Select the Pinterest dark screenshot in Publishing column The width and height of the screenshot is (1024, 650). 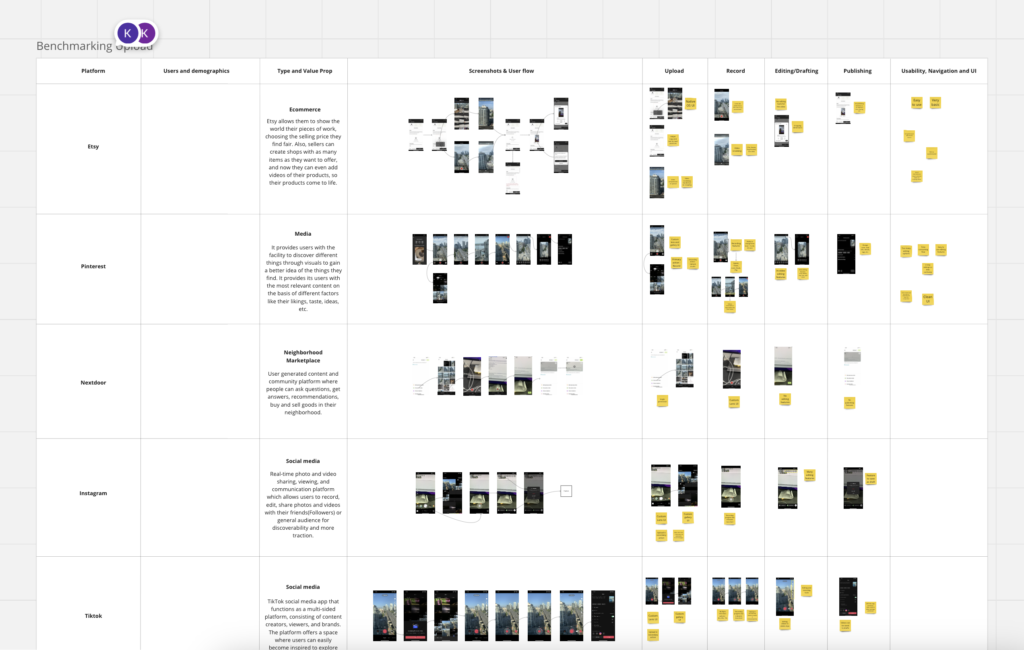846,254
